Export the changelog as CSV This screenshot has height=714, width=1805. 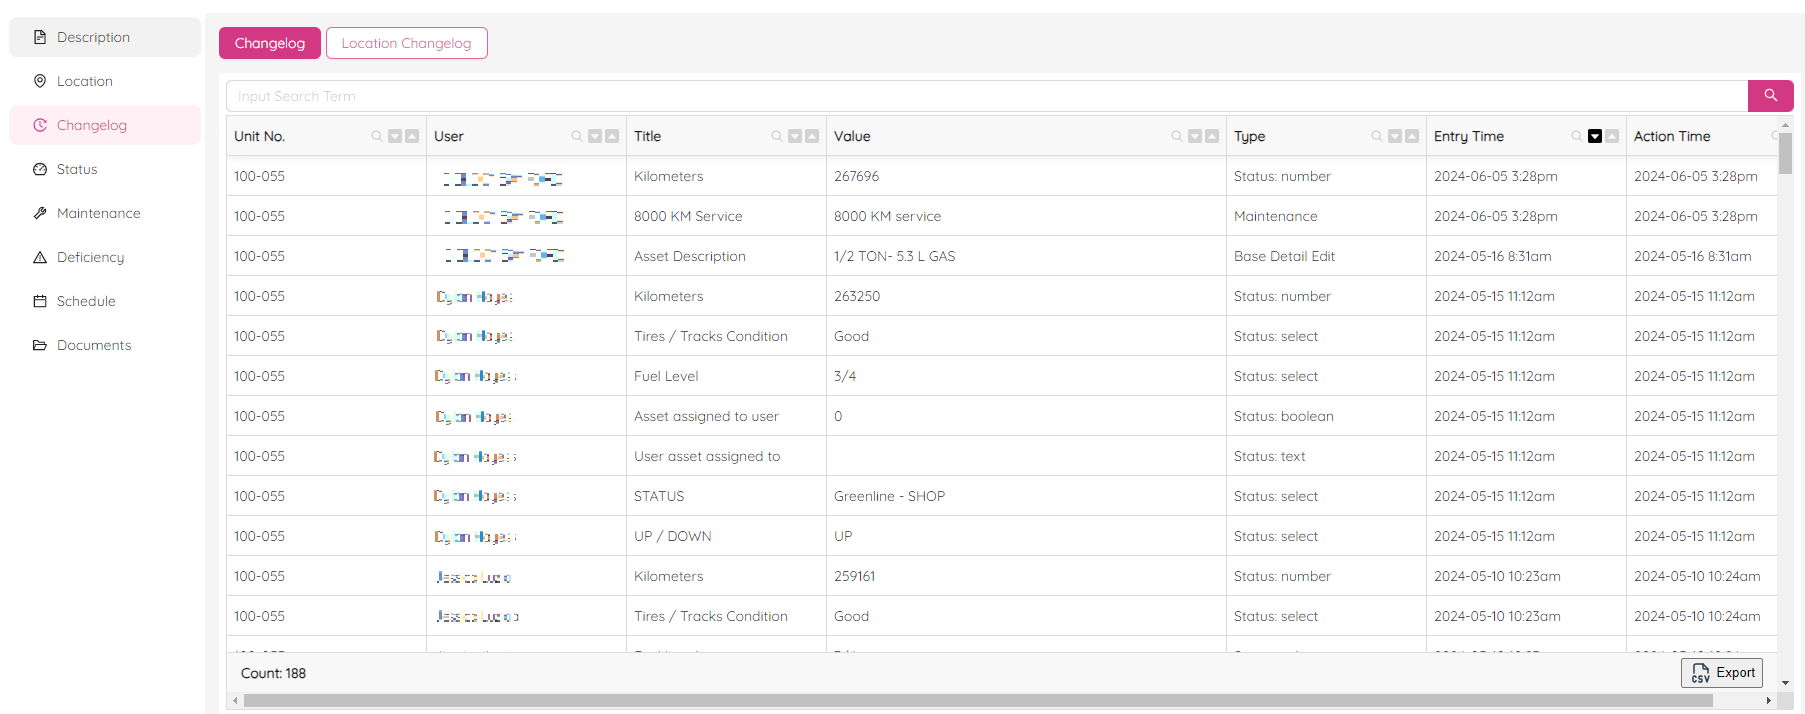pyautogui.click(x=1721, y=673)
